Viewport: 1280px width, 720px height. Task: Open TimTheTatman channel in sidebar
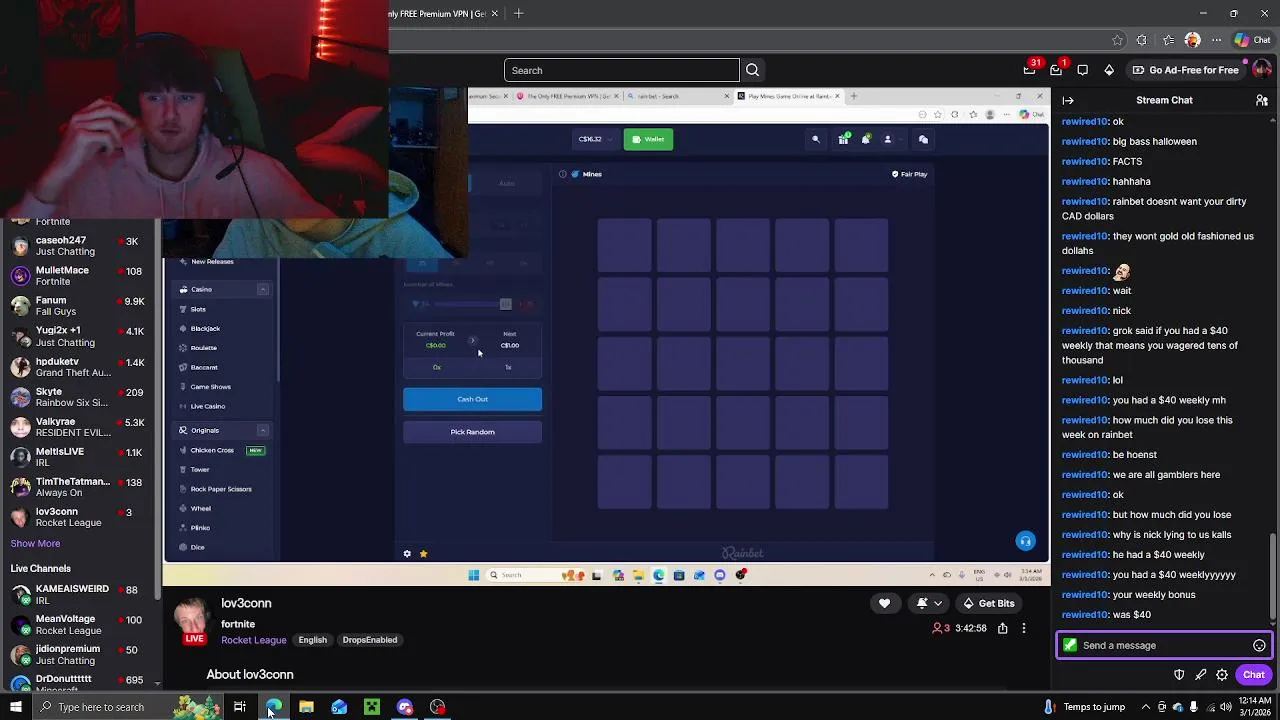(80, 487)
